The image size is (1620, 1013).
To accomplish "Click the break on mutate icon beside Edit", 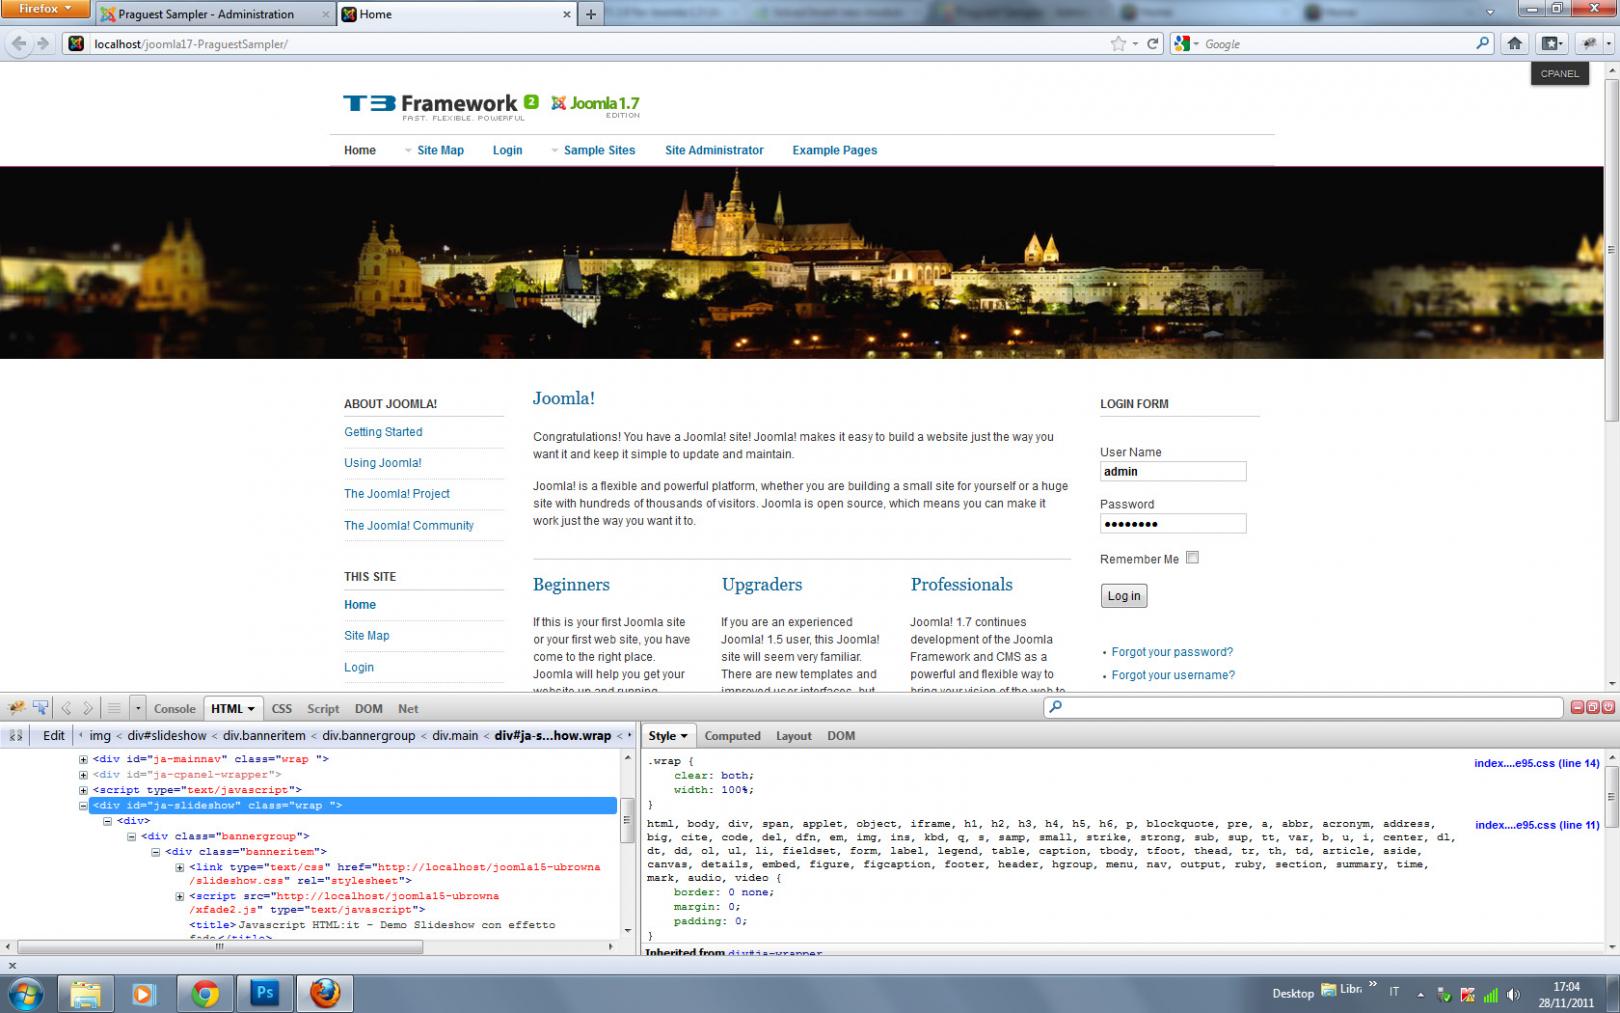I will (x=16, y=735).
